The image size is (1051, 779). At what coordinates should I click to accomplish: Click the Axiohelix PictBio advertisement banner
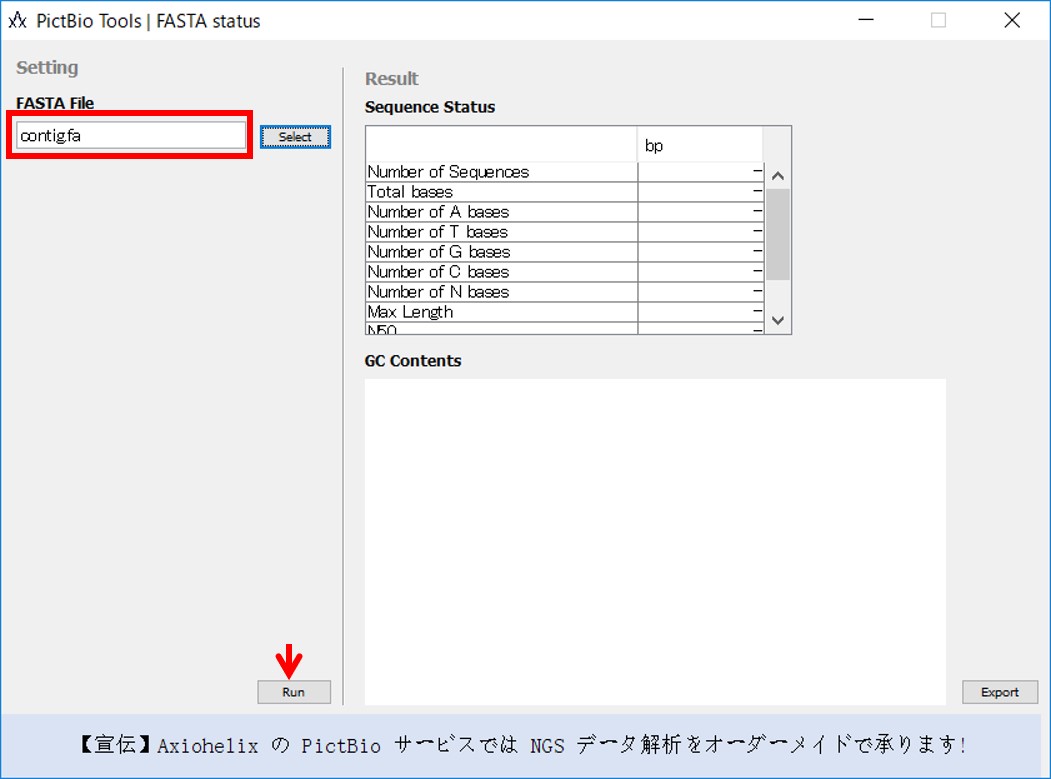pyautogui.click(x=524, y=746)
